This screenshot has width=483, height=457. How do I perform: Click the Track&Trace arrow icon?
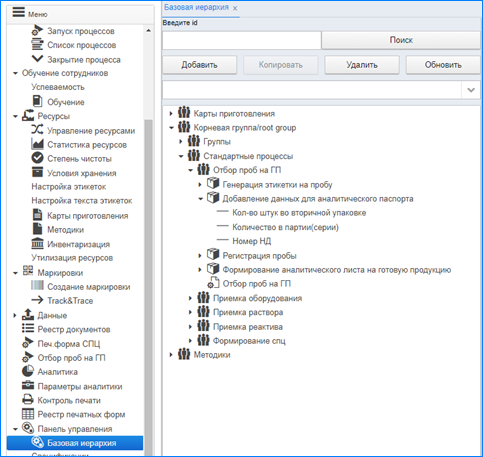[x=37, y=300]
